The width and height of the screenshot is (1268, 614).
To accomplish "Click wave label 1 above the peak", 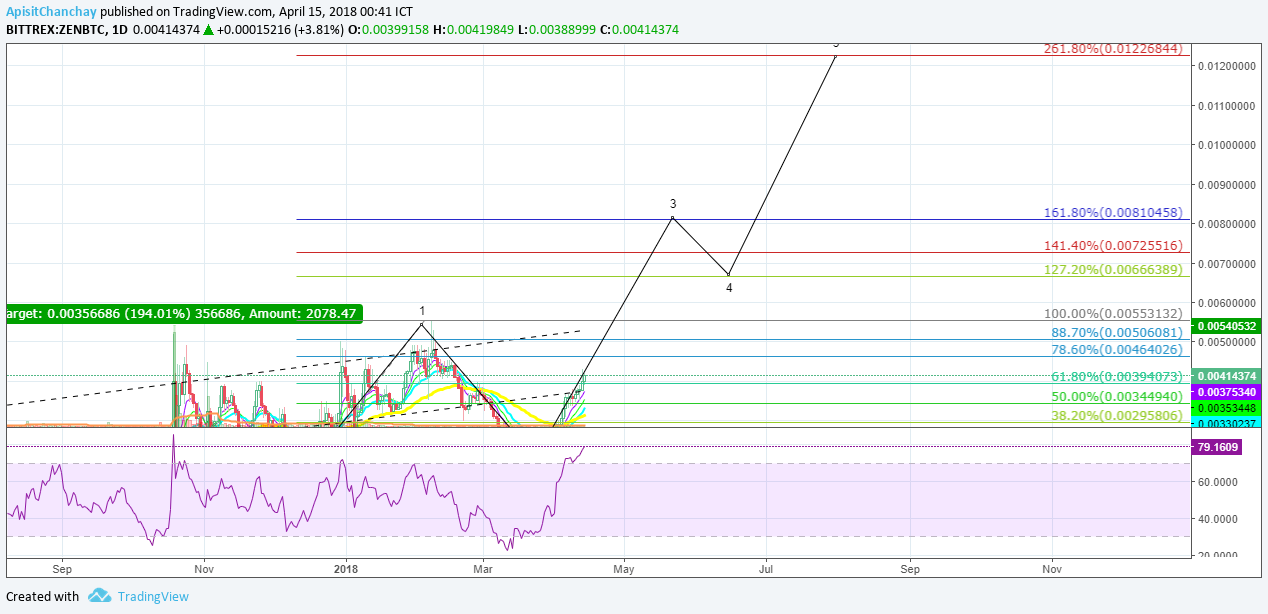I will click(422, 311).
